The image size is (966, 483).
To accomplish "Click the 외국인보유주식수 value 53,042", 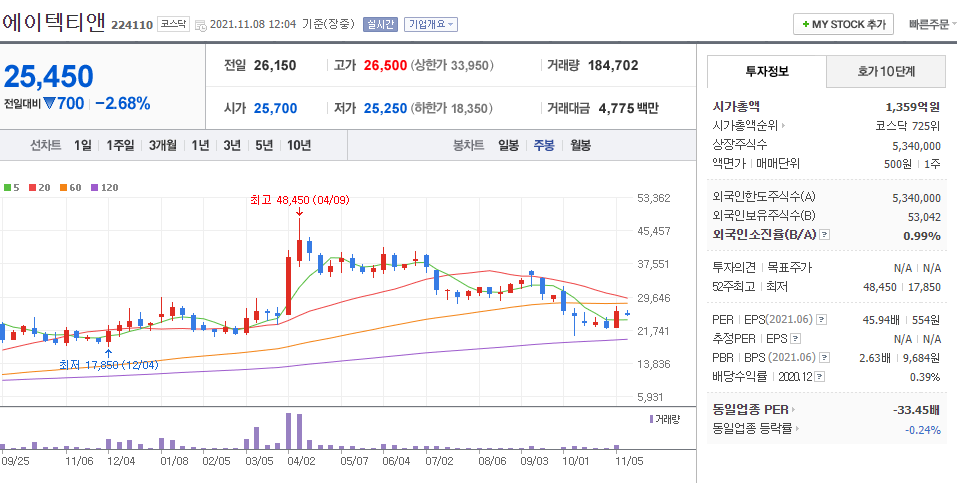I will tap(925, 216).
